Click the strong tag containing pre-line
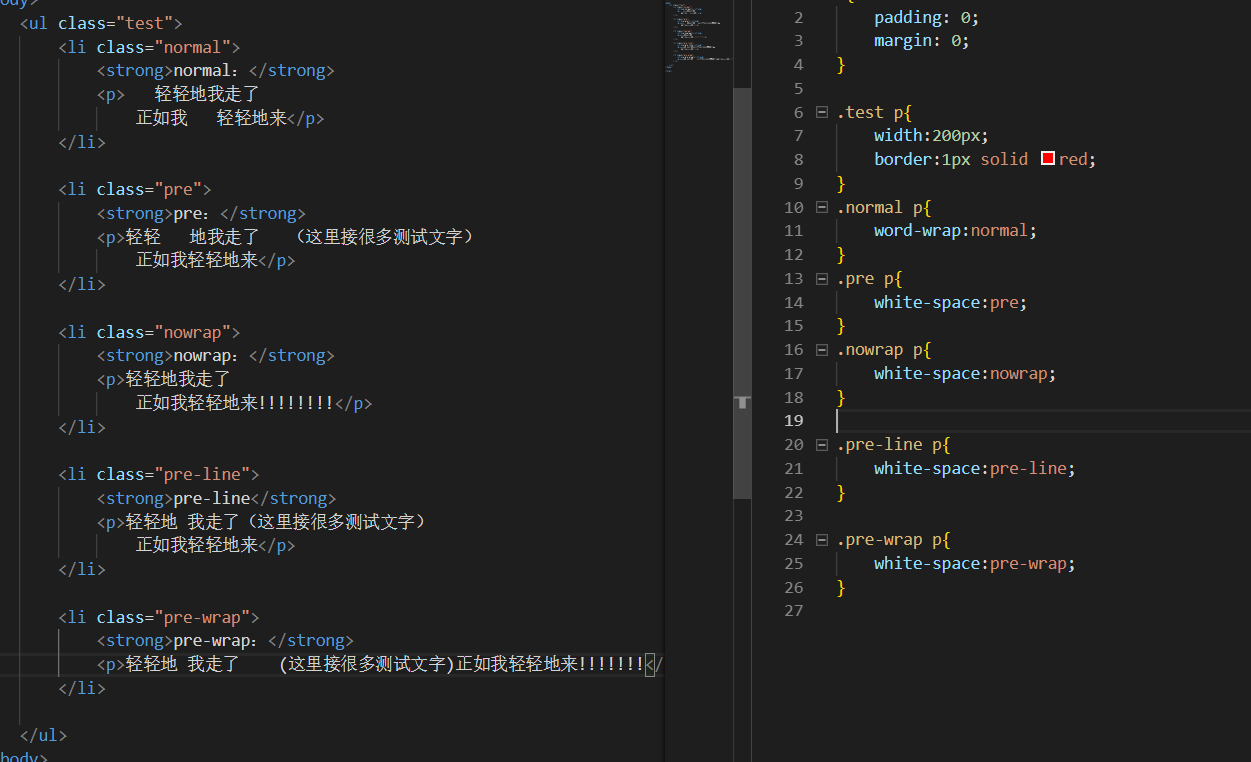This screenshot has height=762, width=1251. tap(216, 498)
